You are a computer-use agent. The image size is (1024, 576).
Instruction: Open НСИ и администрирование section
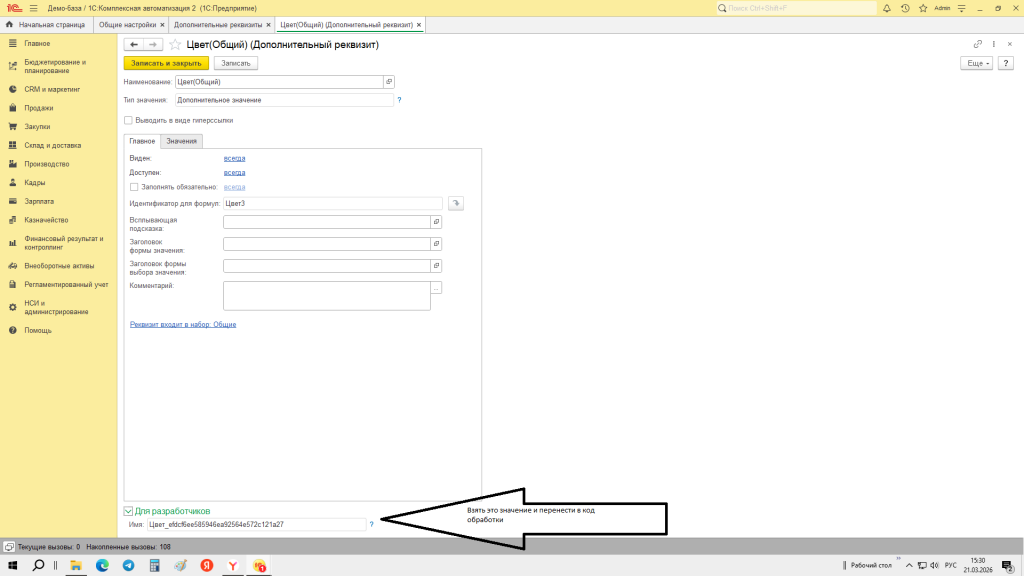point(56,308)
